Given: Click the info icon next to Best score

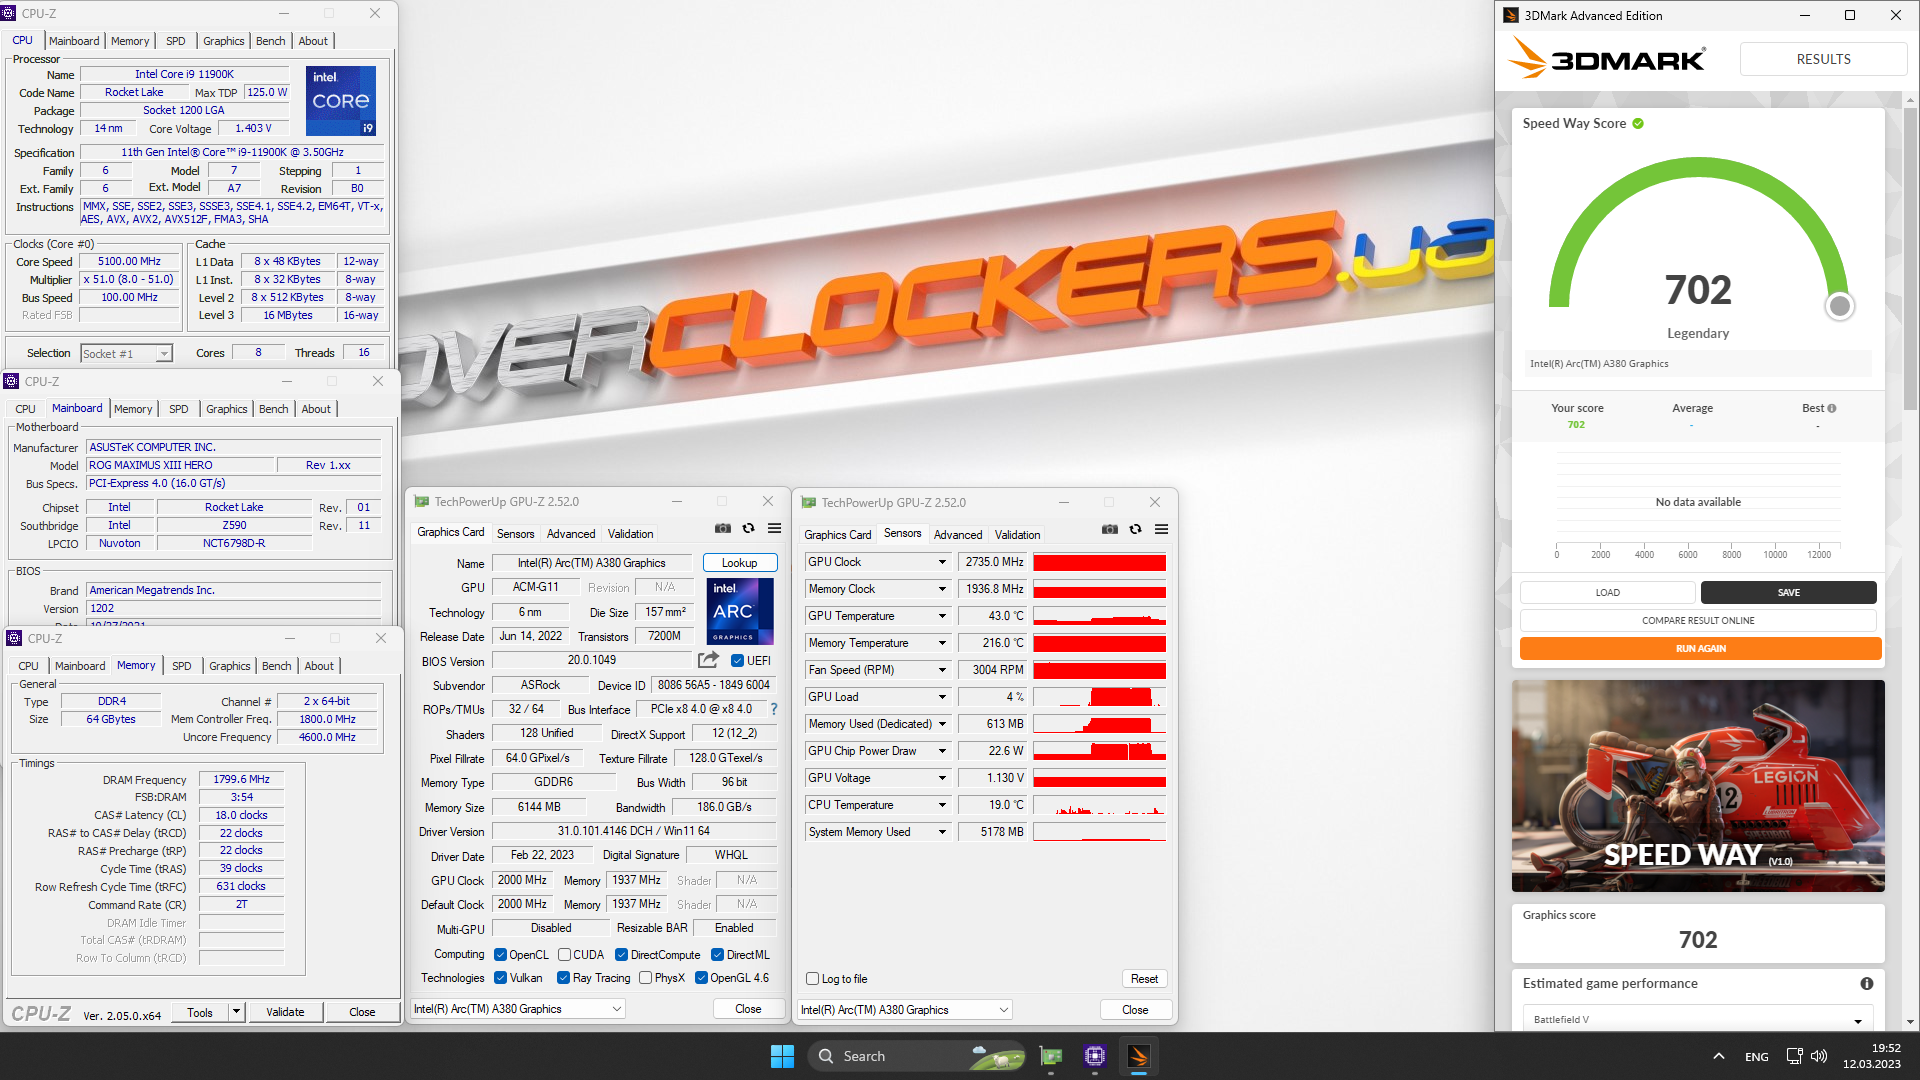Looking at the screenshot, I should point(1832,408).
